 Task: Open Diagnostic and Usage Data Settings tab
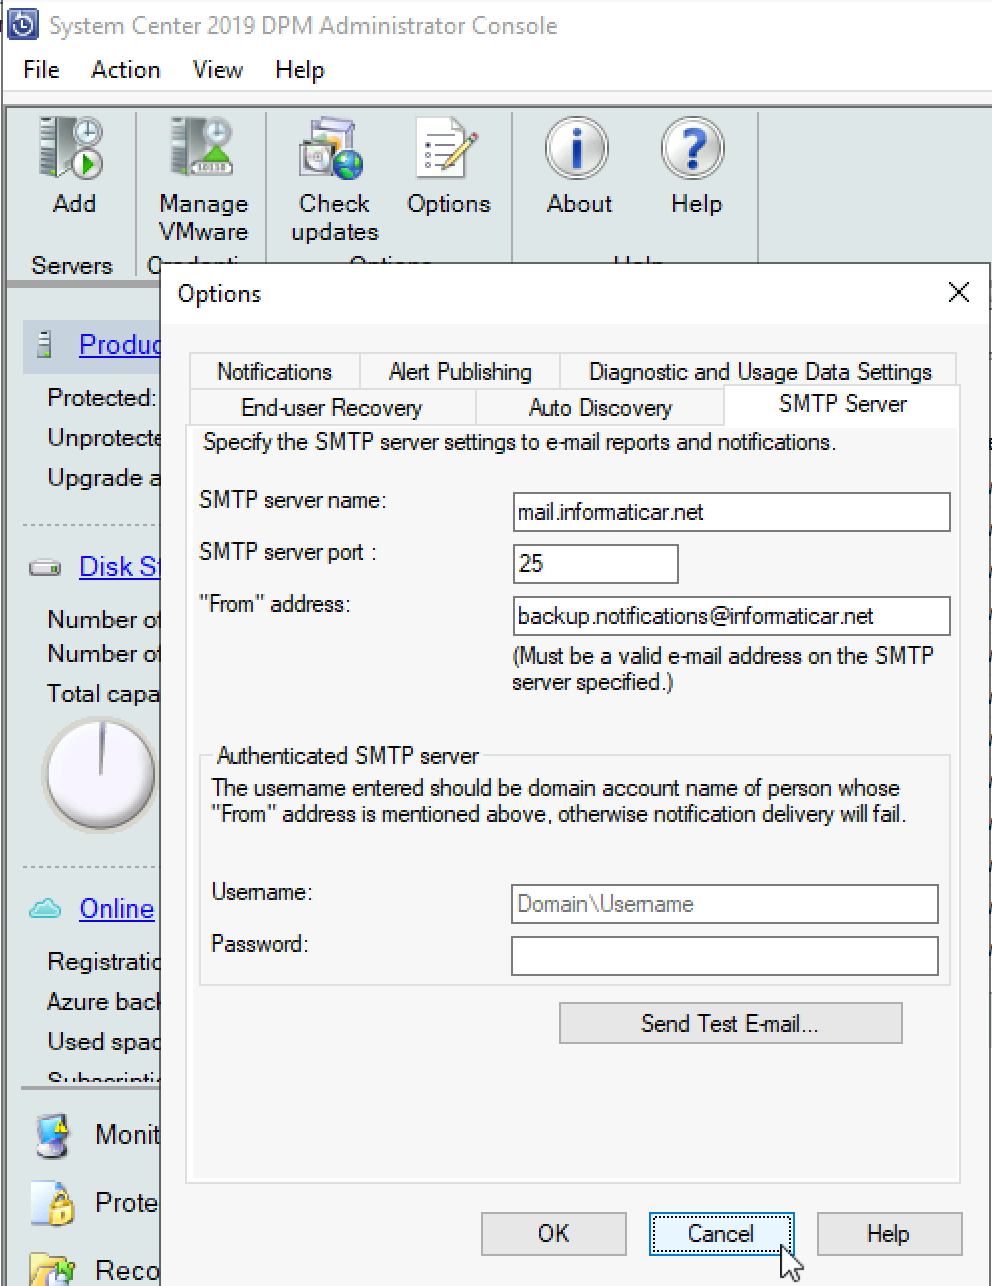tap(759, 372)
